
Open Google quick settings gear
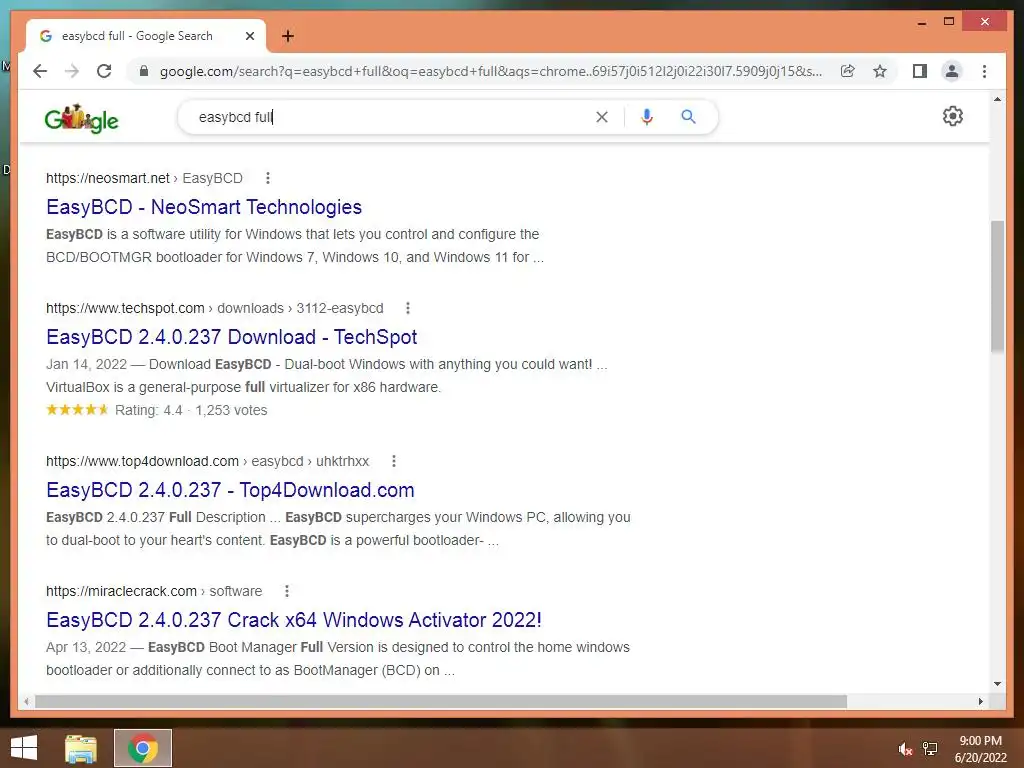[953, 116]
